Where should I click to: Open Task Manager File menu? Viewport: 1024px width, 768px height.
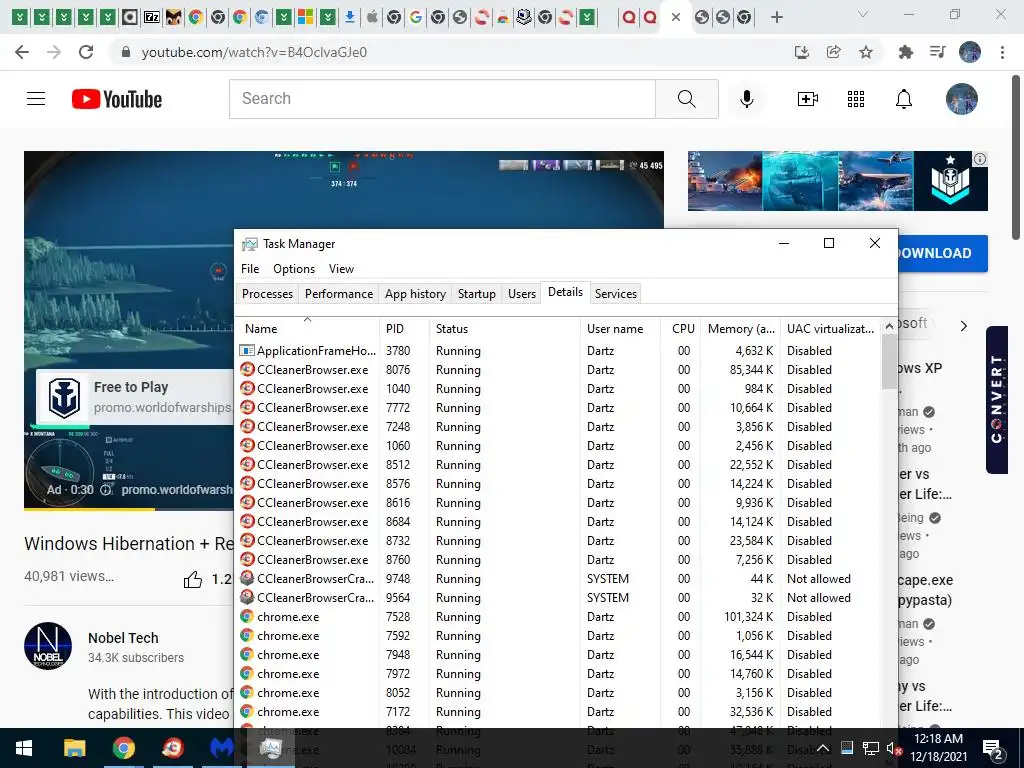click(x=250, y=269)
